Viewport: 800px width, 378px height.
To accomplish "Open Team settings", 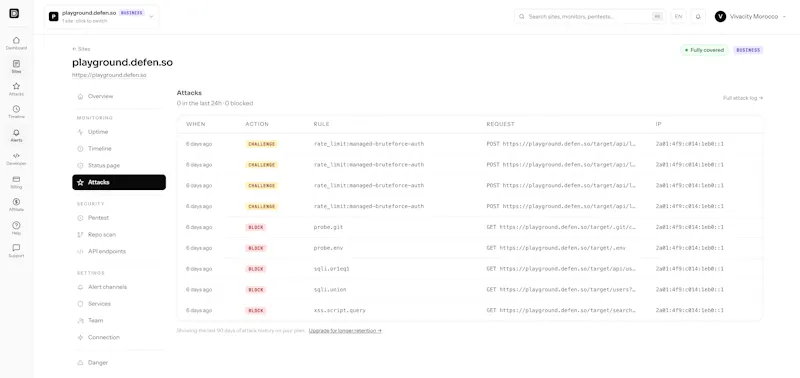I will pos(119,320).
